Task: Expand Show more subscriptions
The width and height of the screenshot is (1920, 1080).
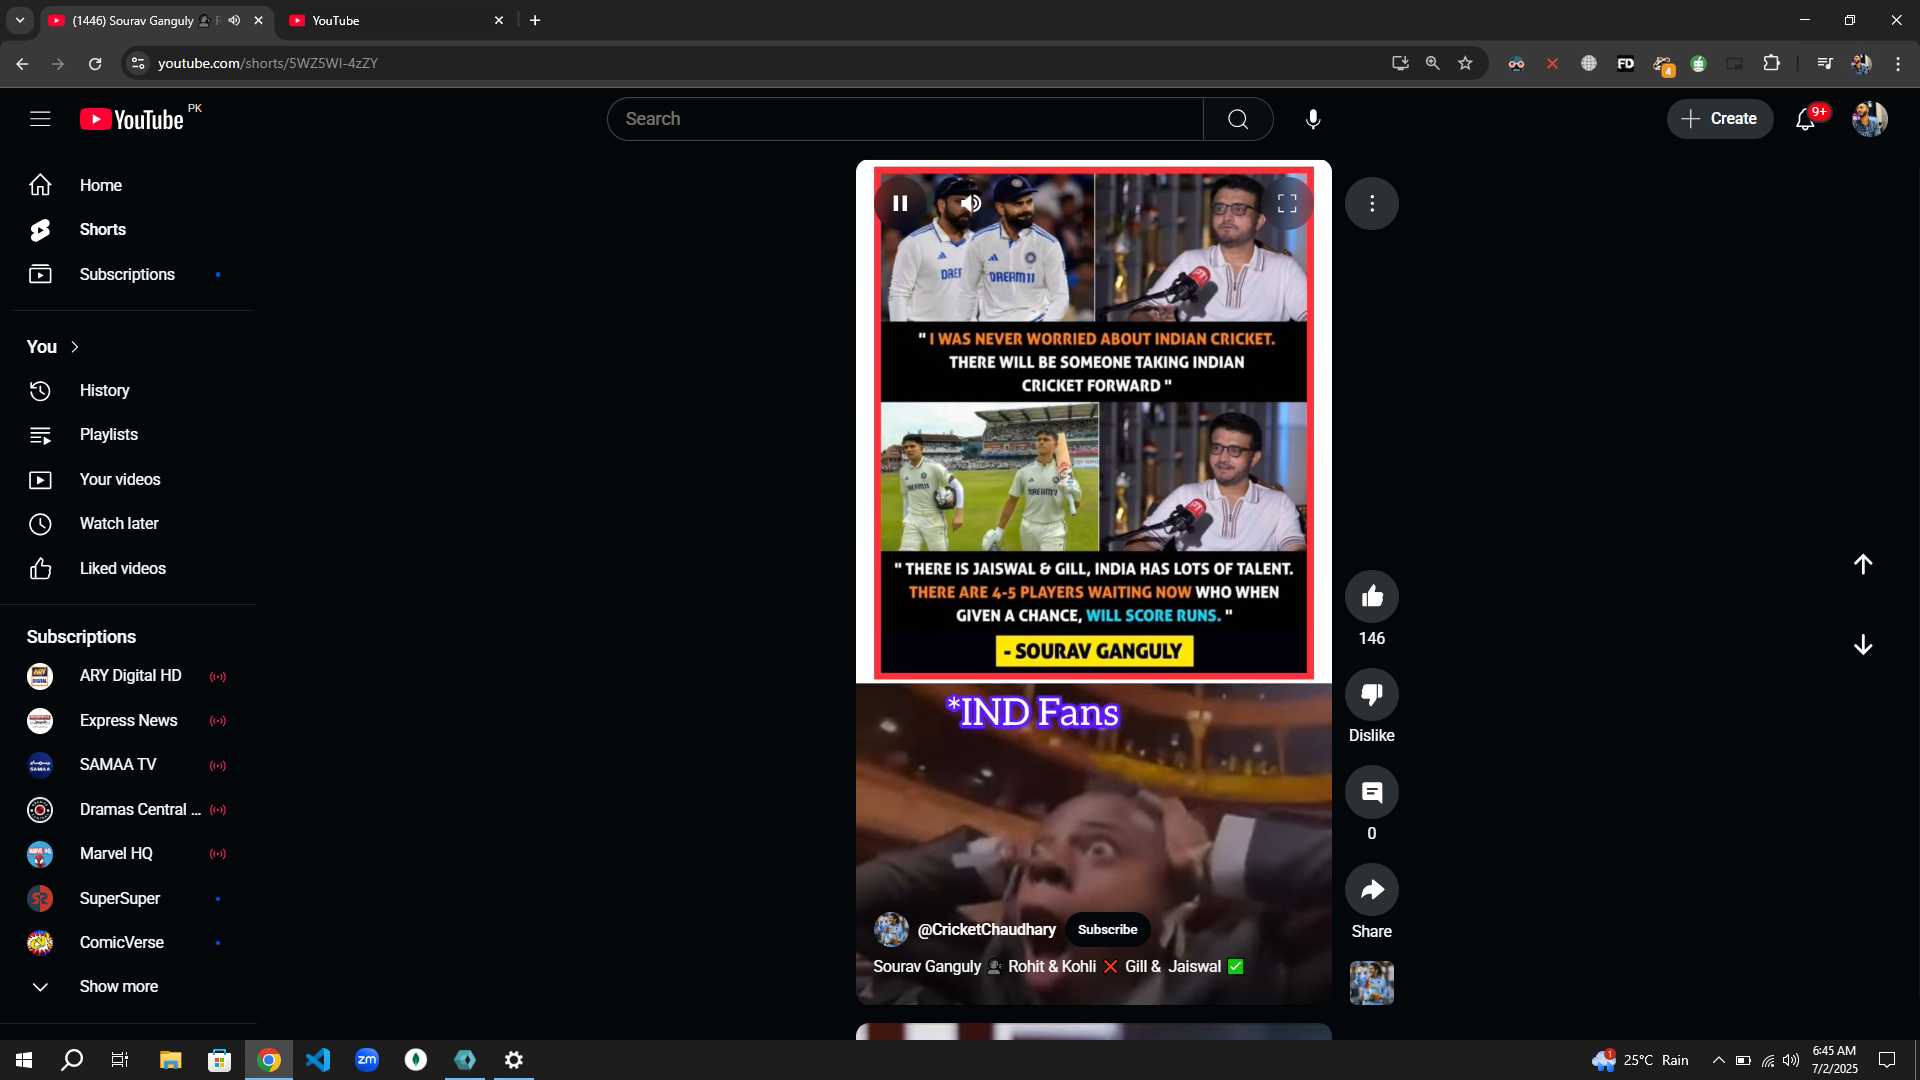Action: click(x=128, y=987)
